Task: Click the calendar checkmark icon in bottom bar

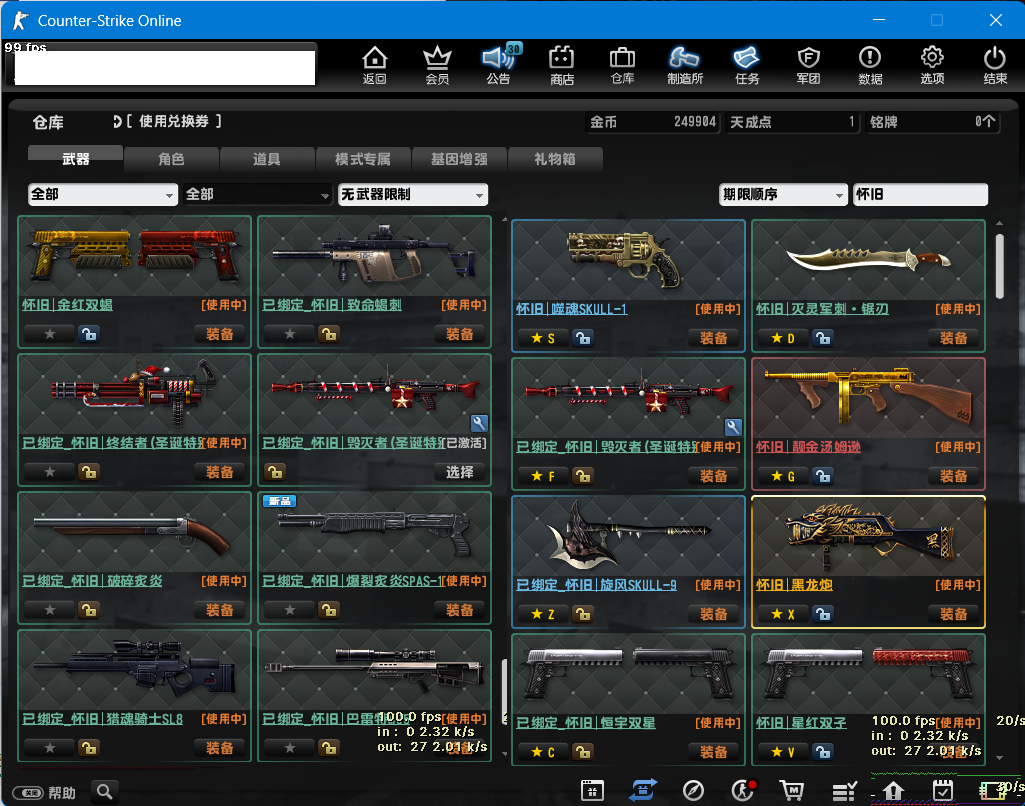Action: (943, 791)
